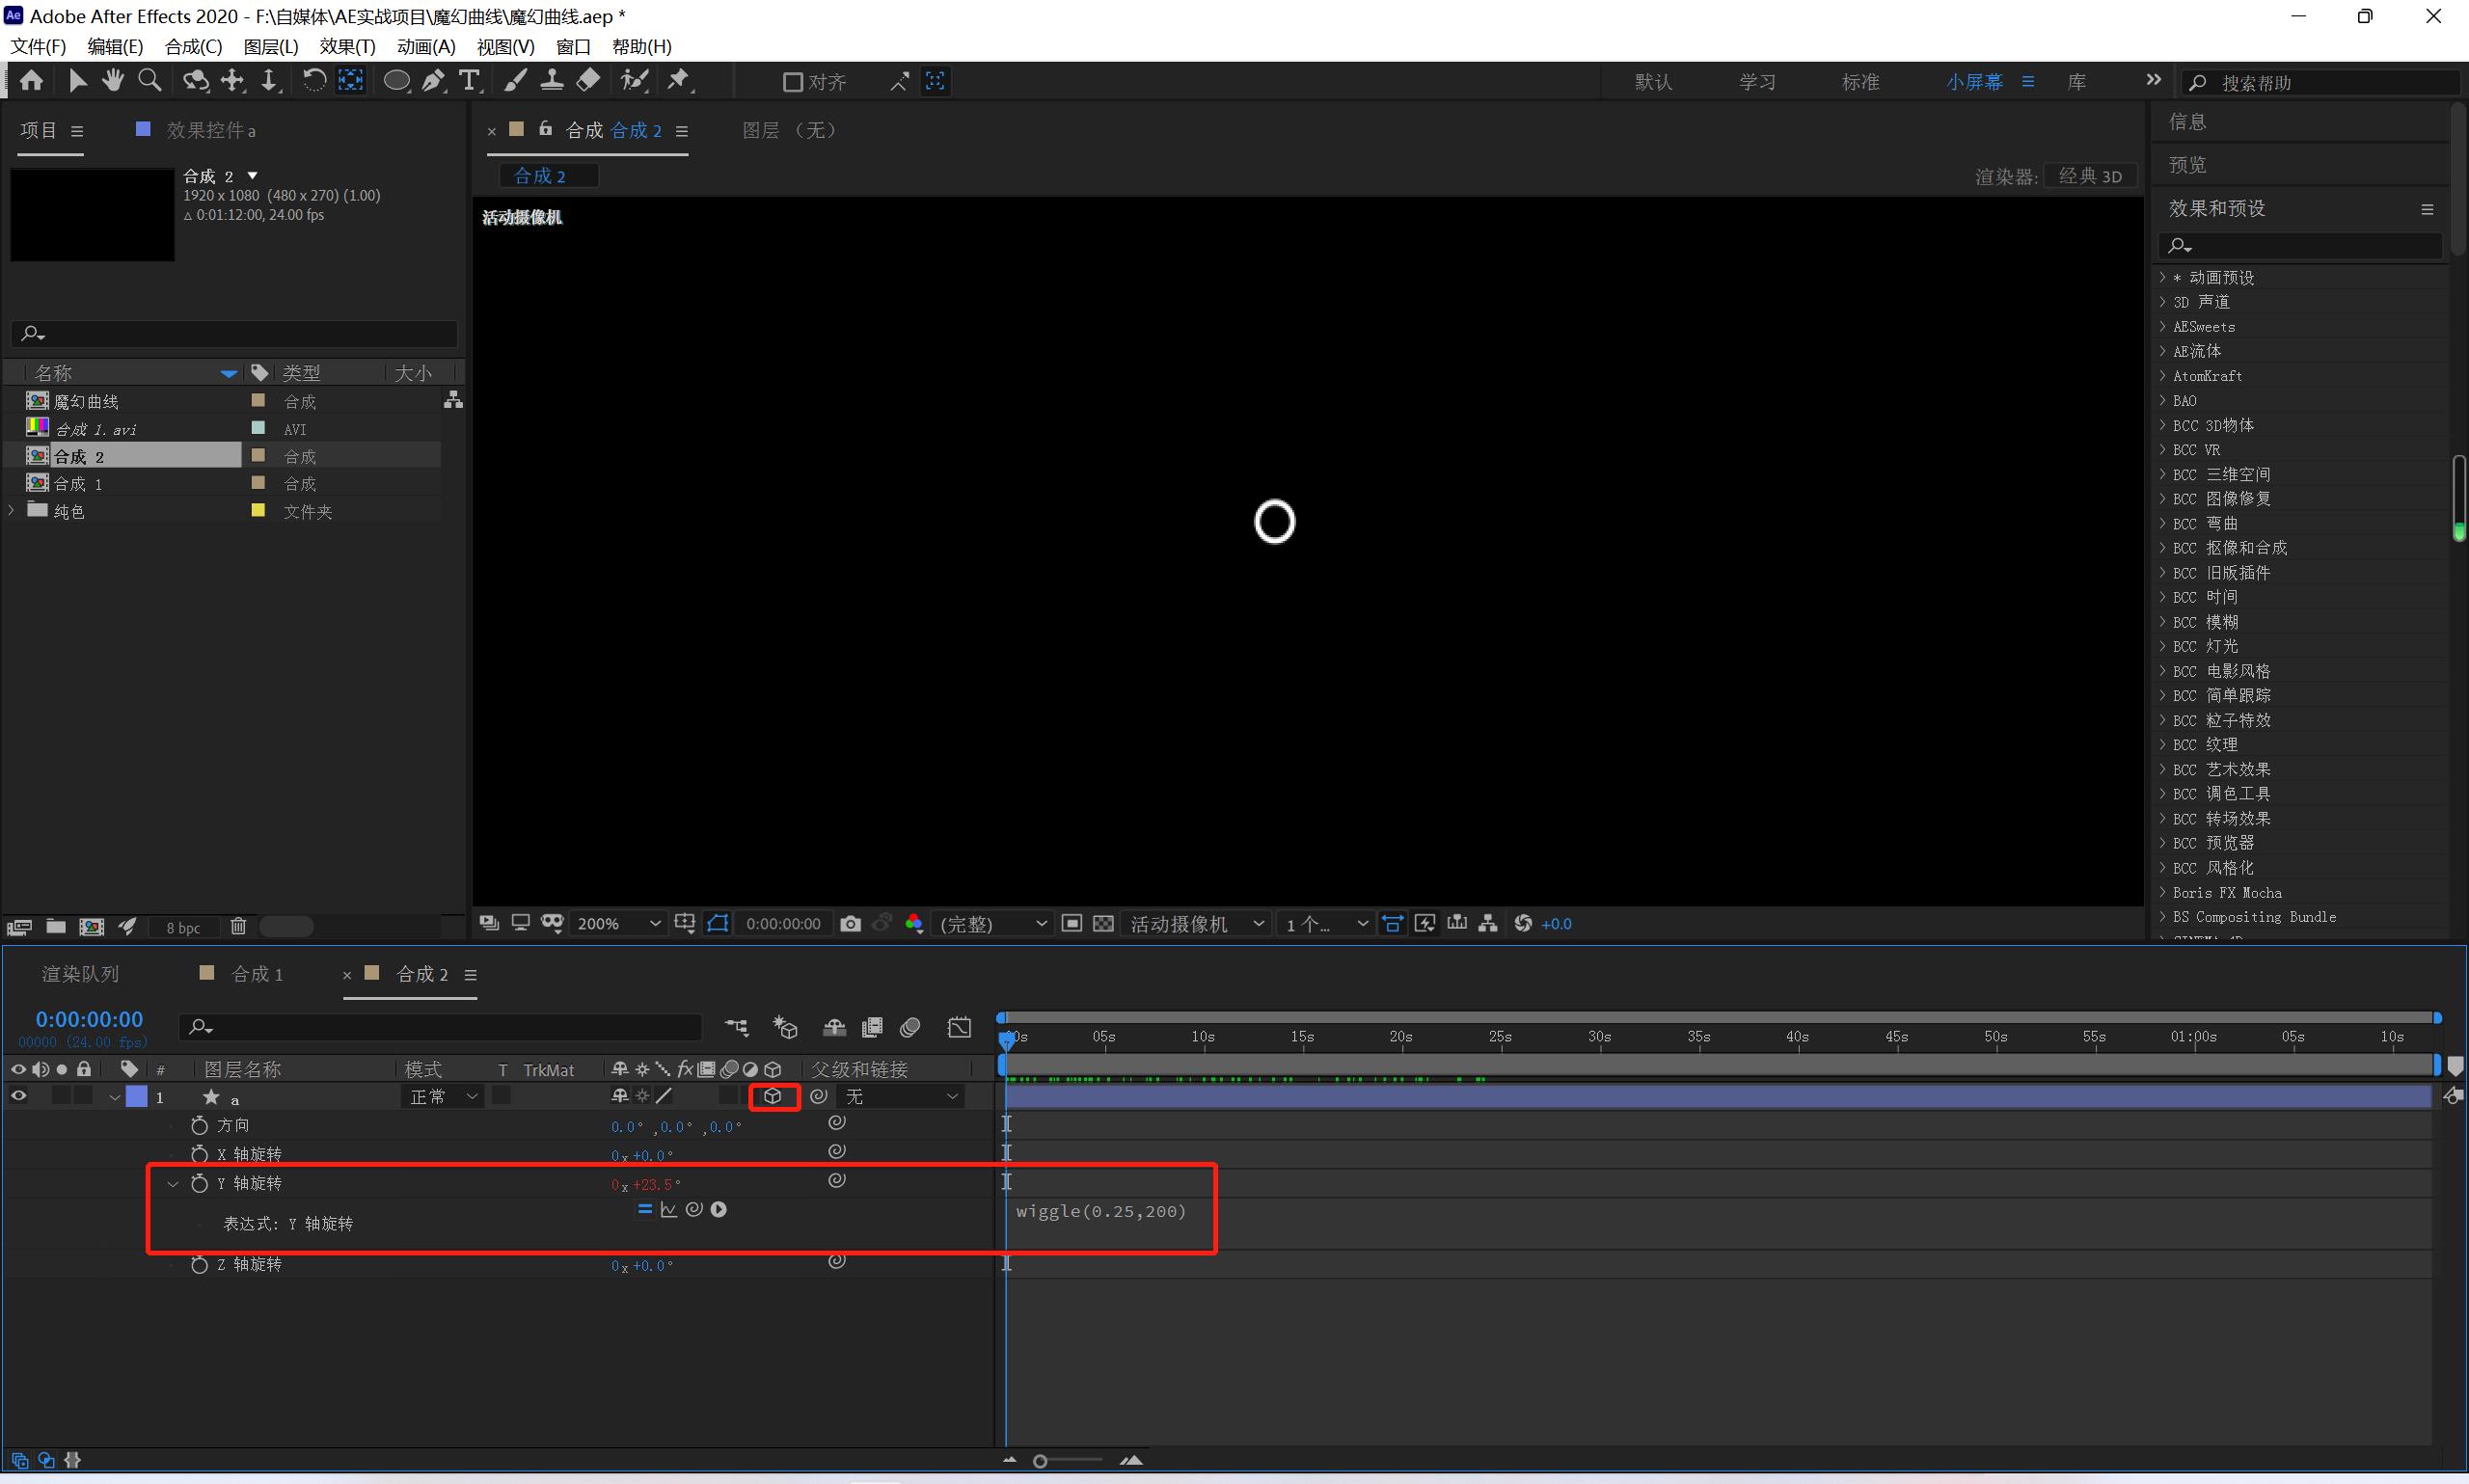2469x1484 pixels.
Task: Select the Hand tool in toolbar
Action: [113, 81]
